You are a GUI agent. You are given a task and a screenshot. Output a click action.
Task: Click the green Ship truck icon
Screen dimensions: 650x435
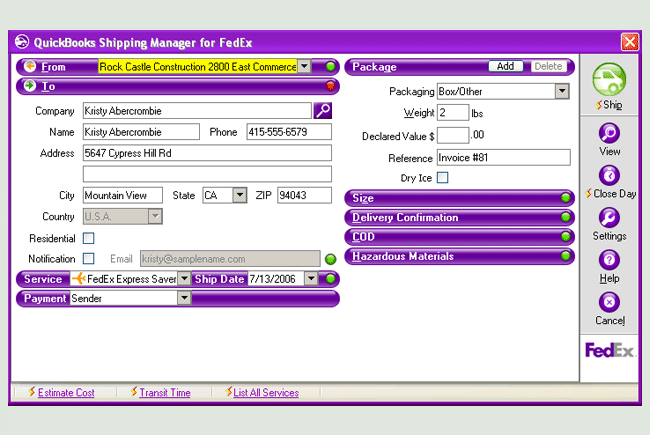point(609,81)
